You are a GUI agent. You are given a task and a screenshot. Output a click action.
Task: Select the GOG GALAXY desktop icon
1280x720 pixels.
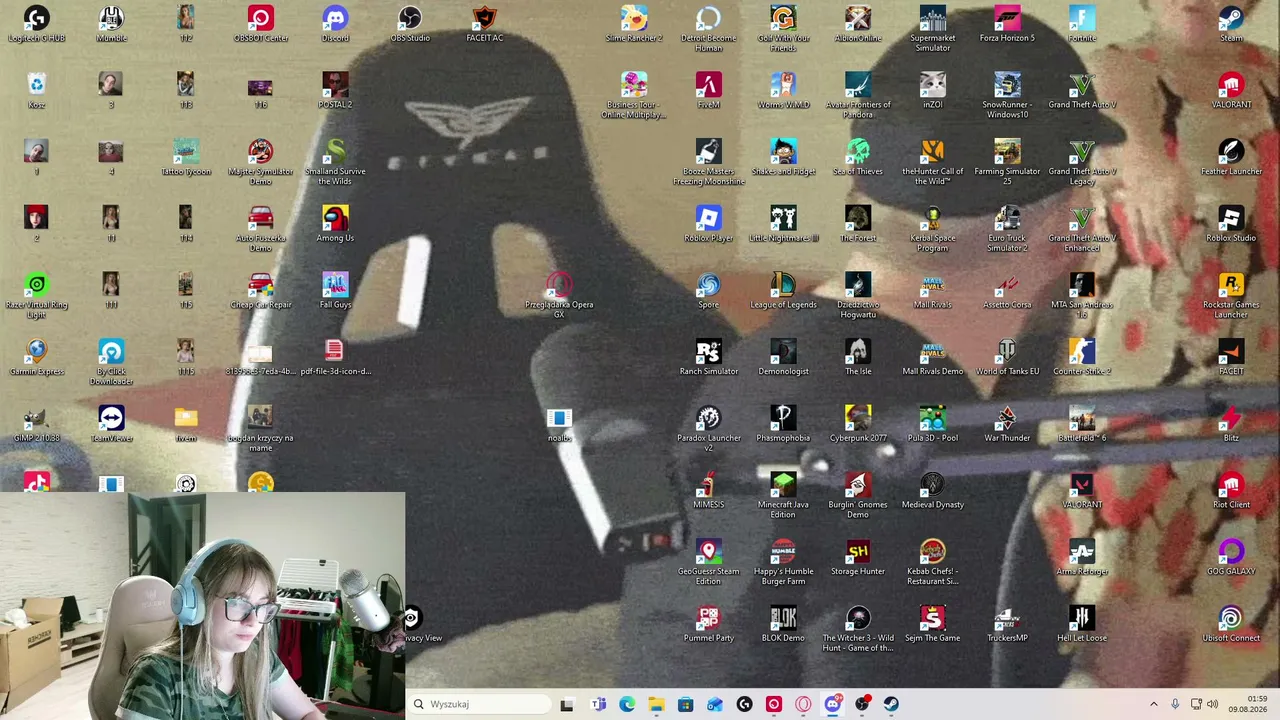(x=1231, y=558)
